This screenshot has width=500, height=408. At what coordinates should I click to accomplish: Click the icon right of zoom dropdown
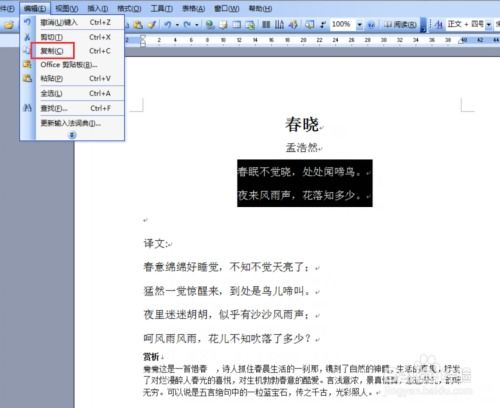pyautogui.click(x=371, y=25)
